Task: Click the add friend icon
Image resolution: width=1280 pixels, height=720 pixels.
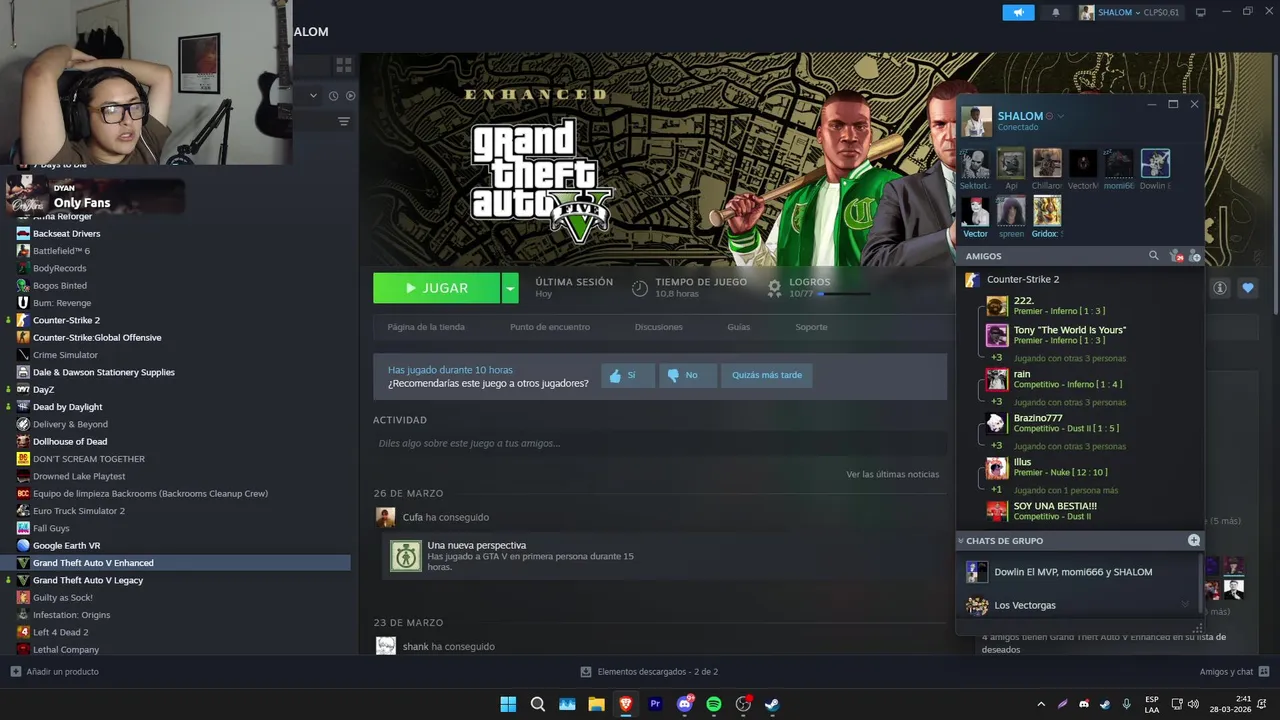Action: pyautogui.click(x=1194, y=257)
